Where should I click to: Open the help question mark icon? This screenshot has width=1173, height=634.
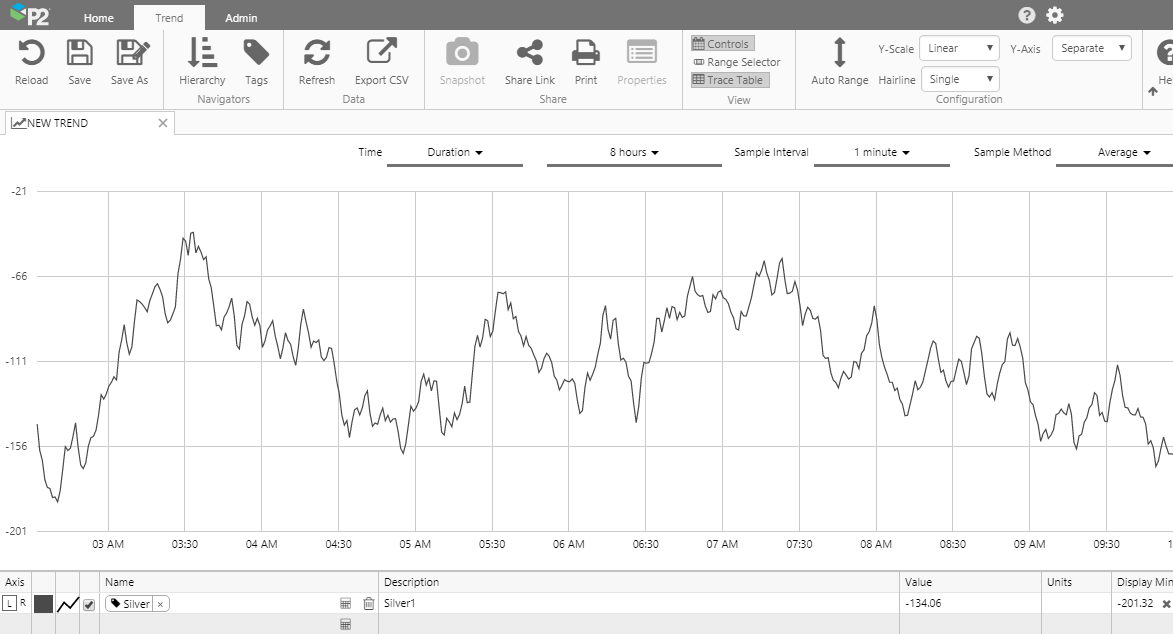[1027, 15]
